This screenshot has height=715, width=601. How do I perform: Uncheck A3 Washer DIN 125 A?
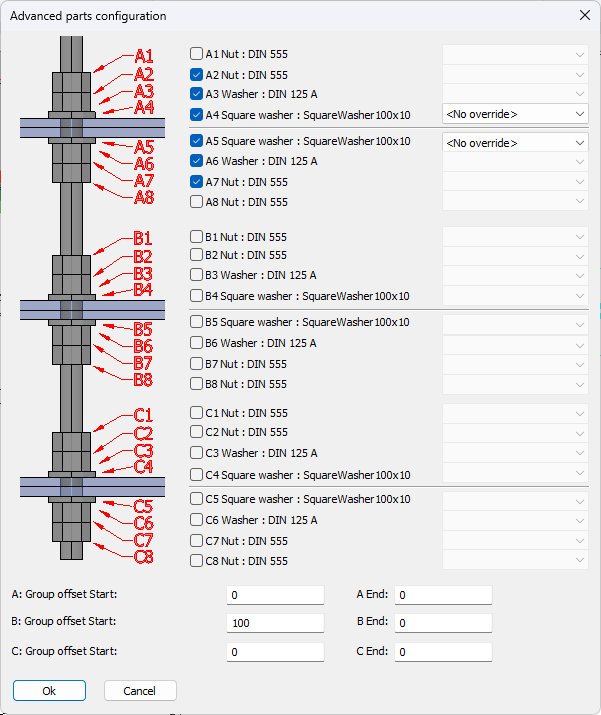pyautogui.click(x=197, y=93)
